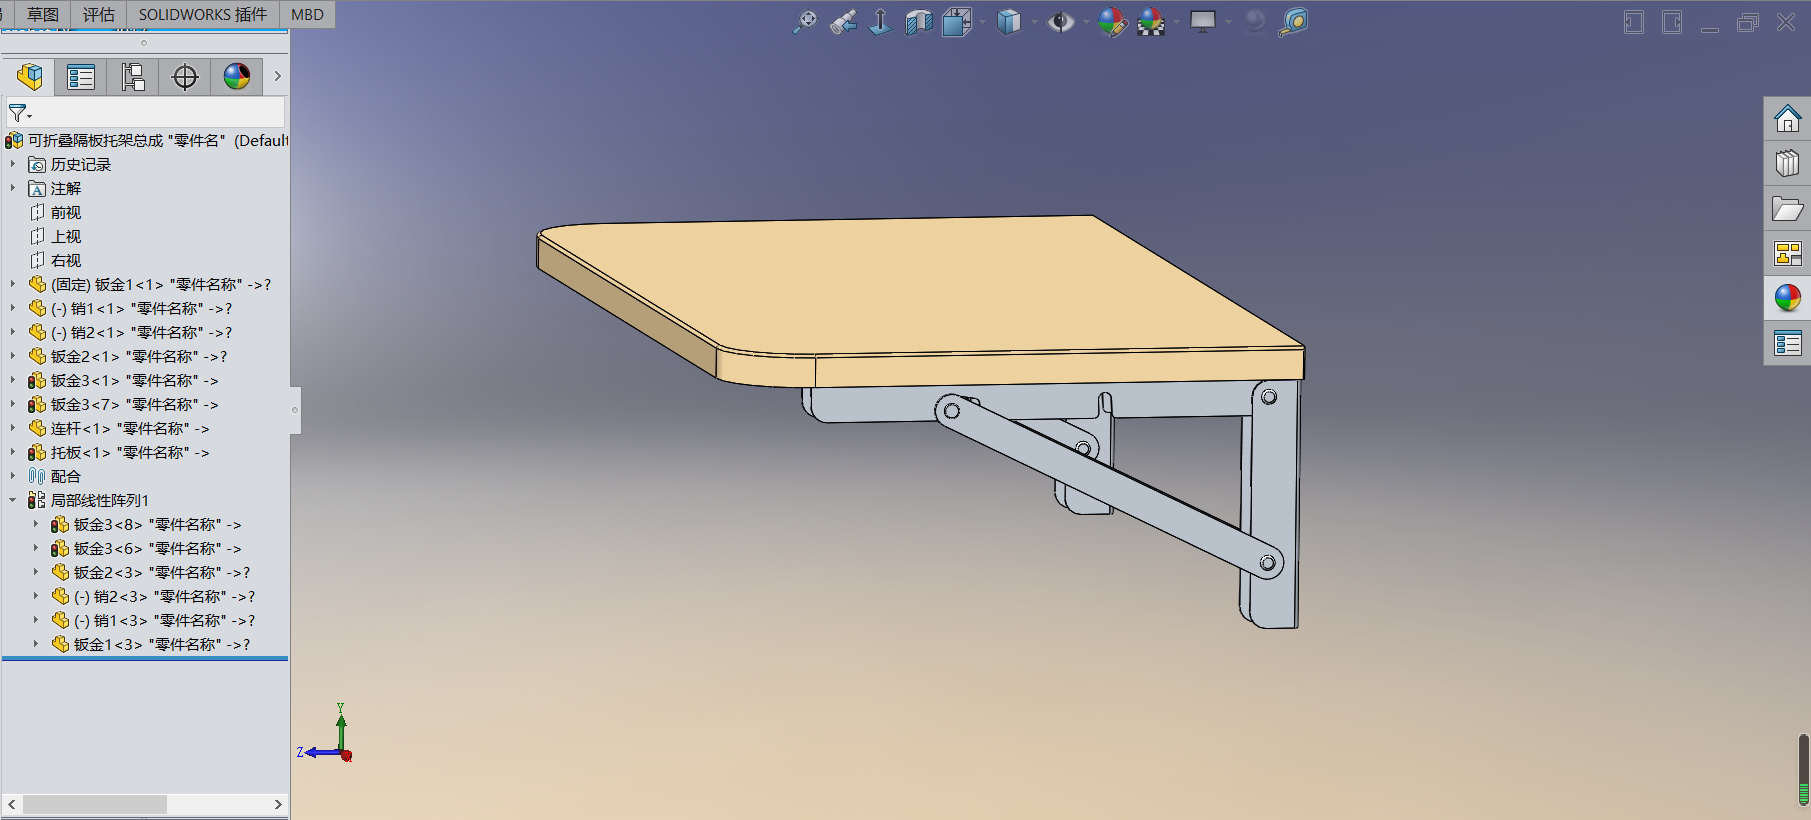Open the 评估 tab

99,14
